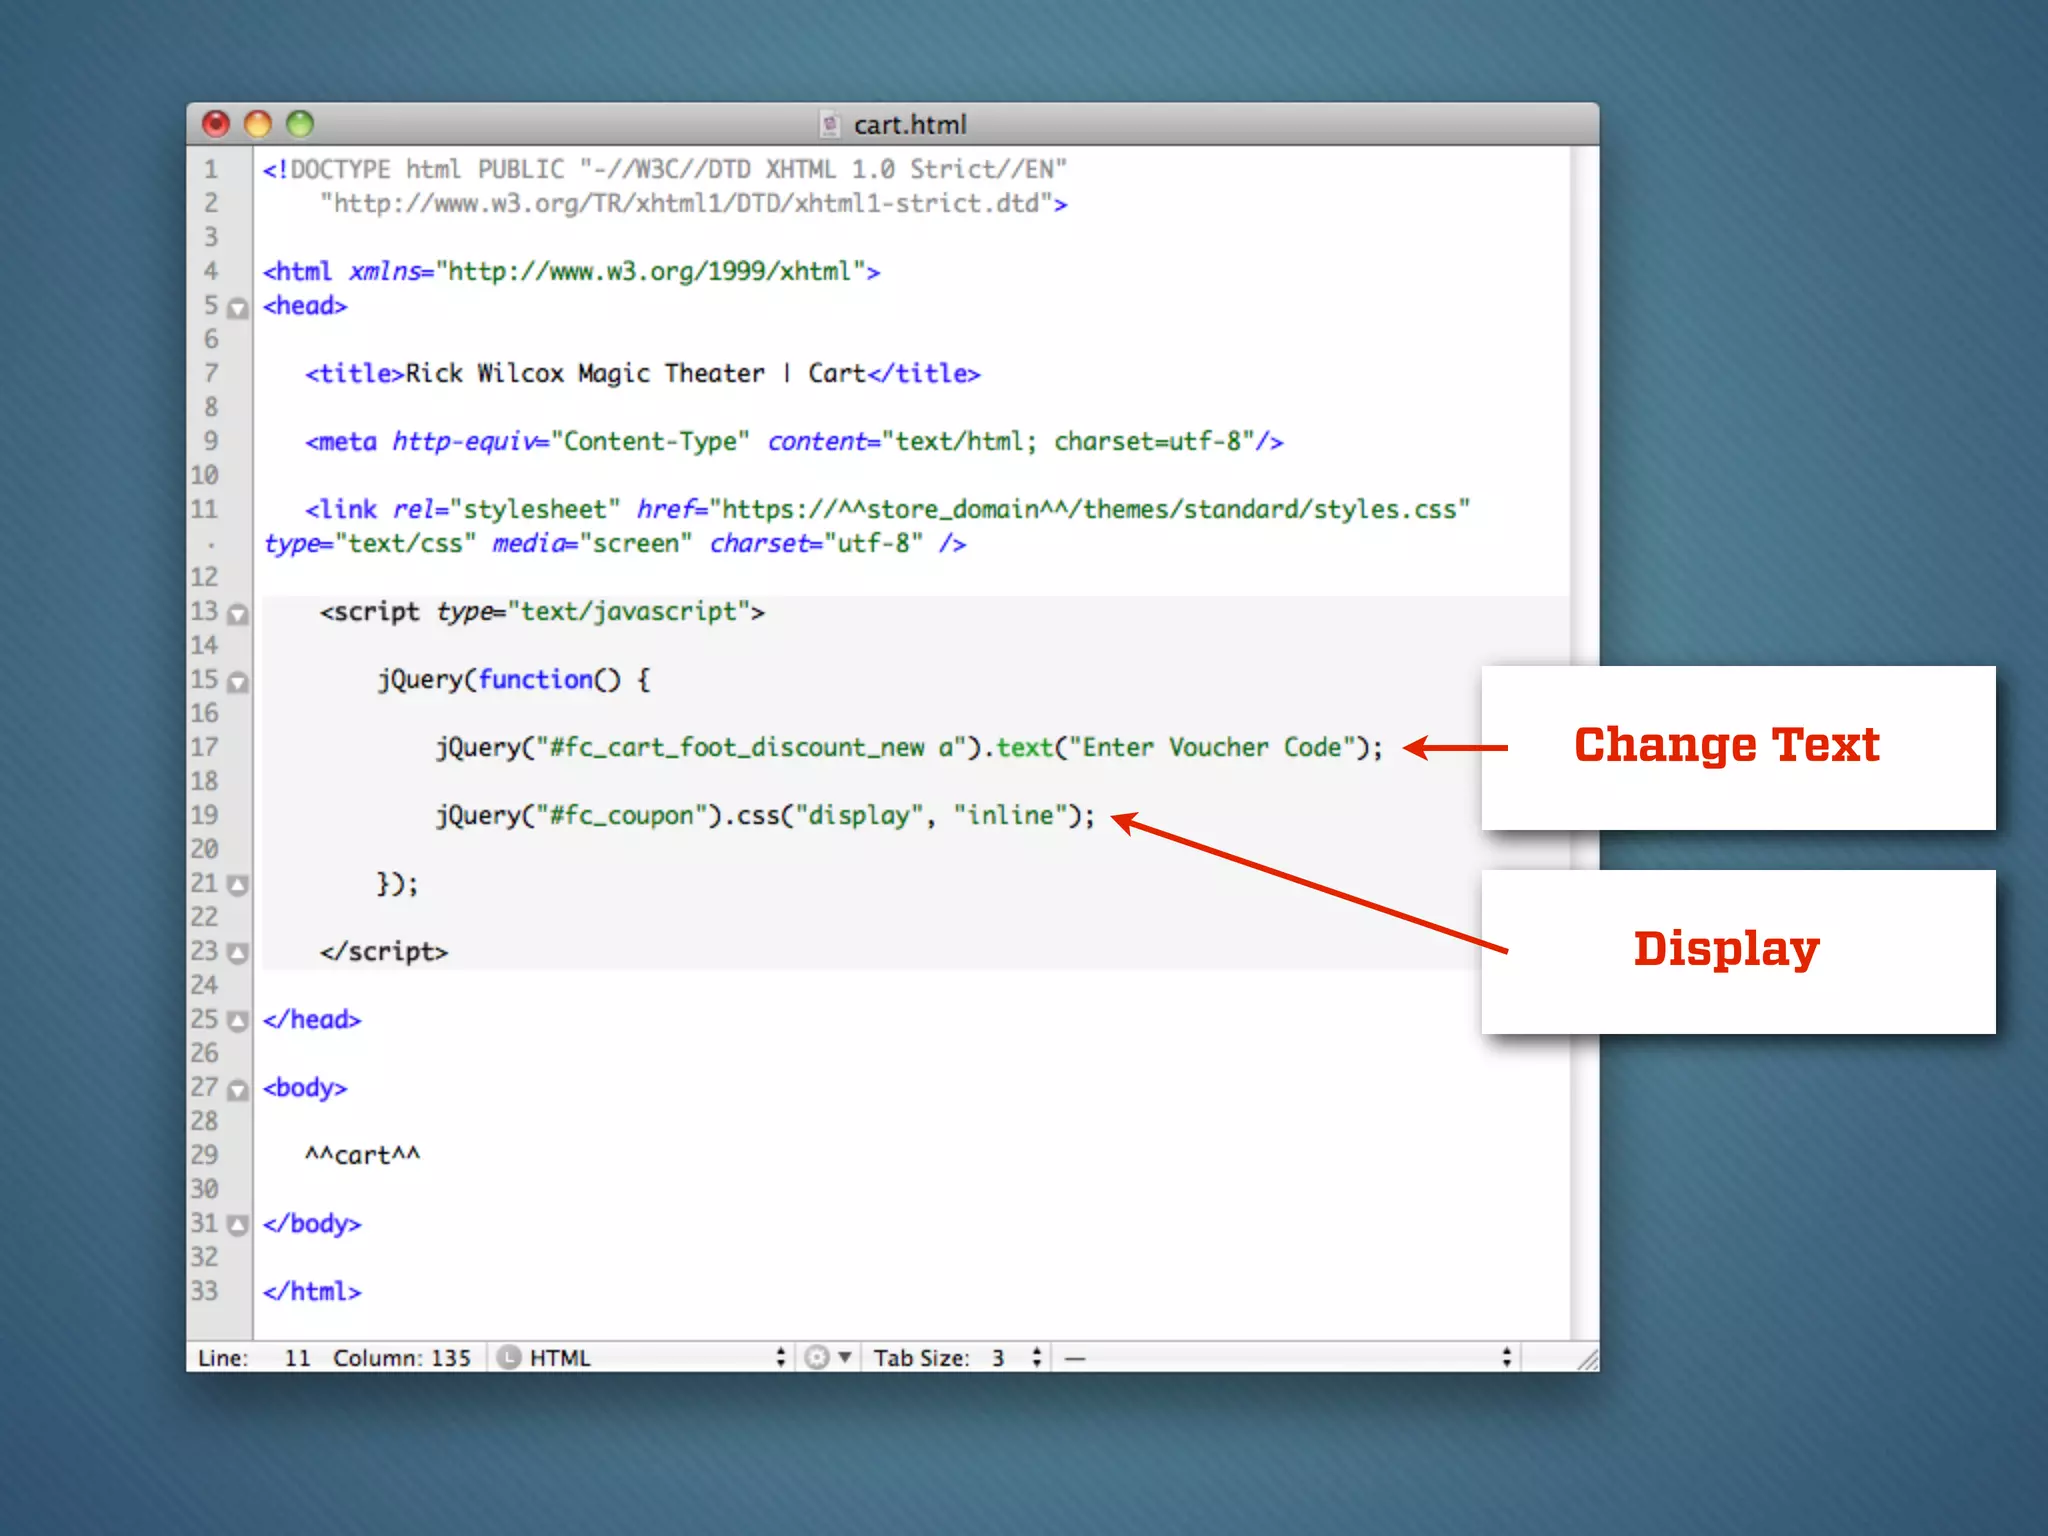Viewport: 2048px width, 1536px height.
Task: Open the symbol popup in status bar
Action: tap(1287, 1357)
